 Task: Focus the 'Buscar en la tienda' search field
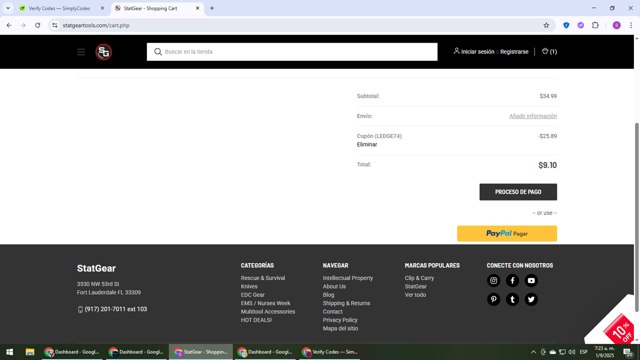point(292,52)
